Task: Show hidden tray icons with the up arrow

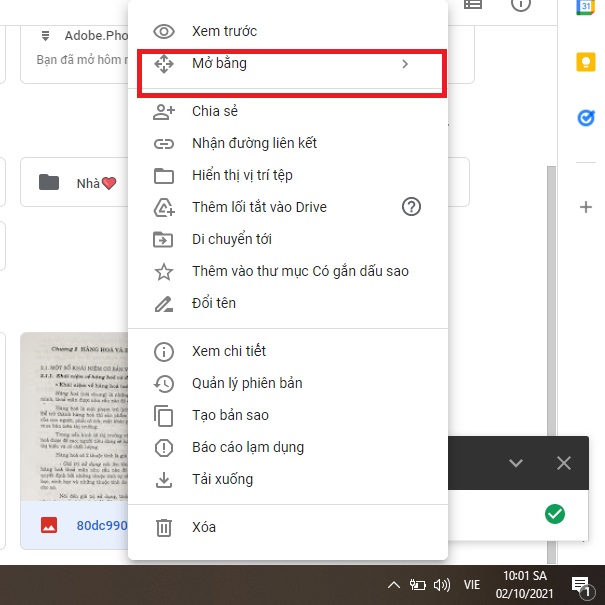Action: [394, 585]
